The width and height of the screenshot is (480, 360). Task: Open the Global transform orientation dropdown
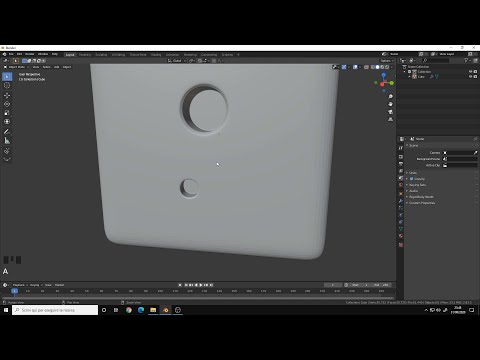177,61
